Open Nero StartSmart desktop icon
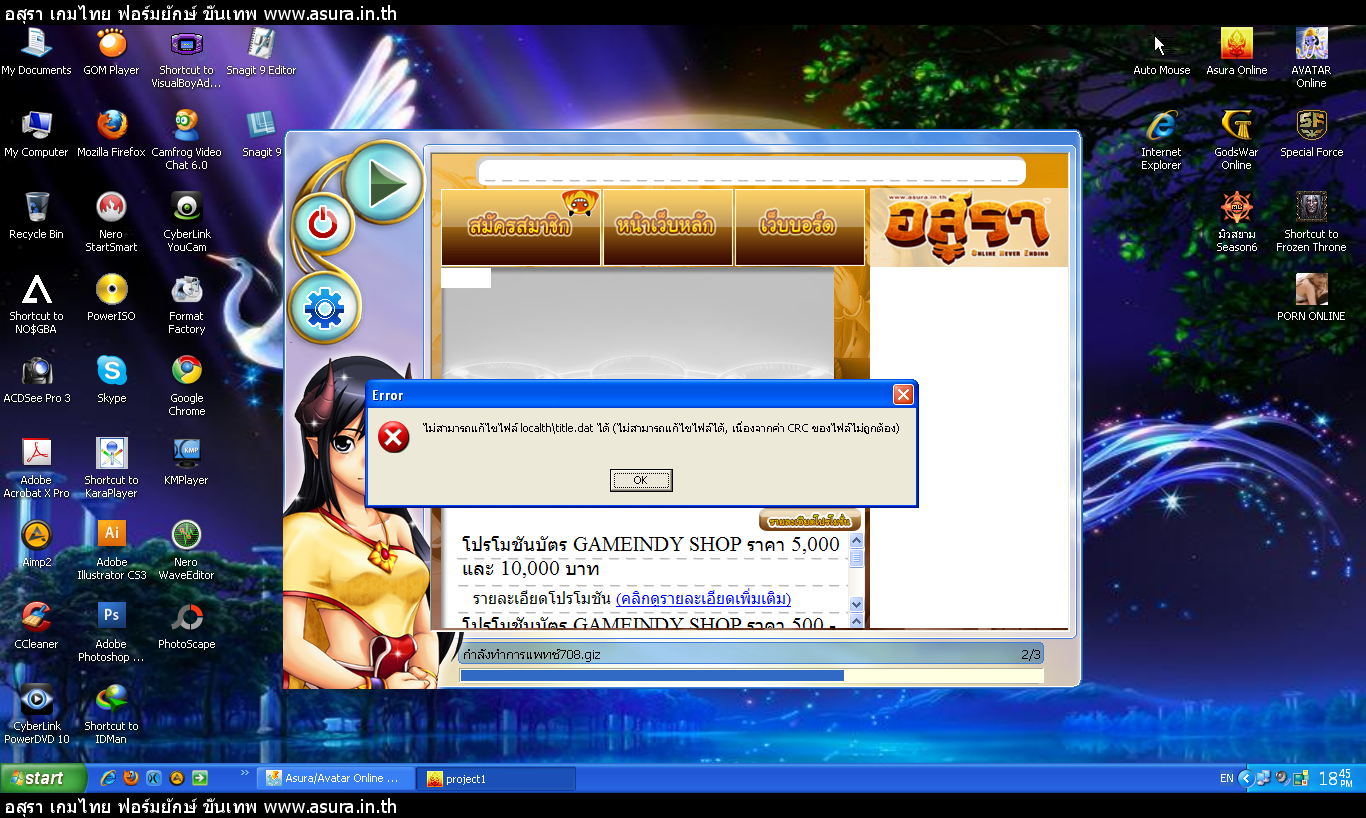Viewport: 1366px width, 818px height. point(111,222)
